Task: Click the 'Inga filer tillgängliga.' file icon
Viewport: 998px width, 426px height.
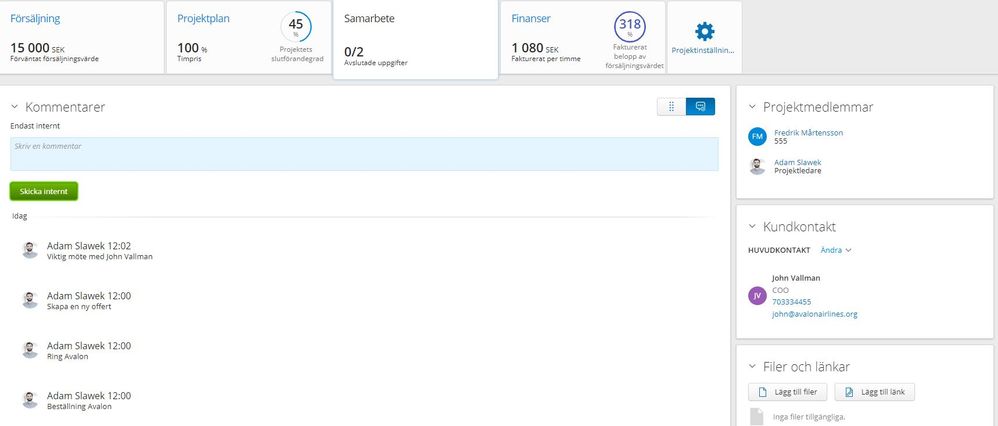Action: coord(756,416)
